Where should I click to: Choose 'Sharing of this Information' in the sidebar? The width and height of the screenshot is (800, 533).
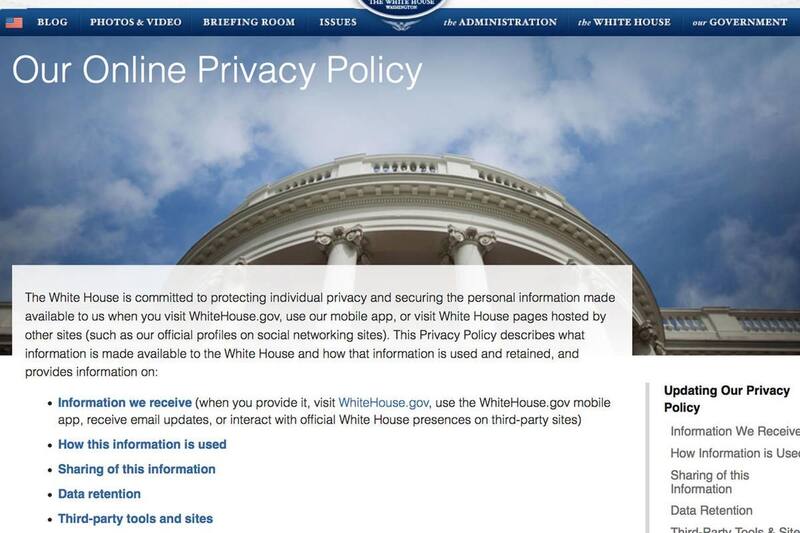click(x=710, y=482)
